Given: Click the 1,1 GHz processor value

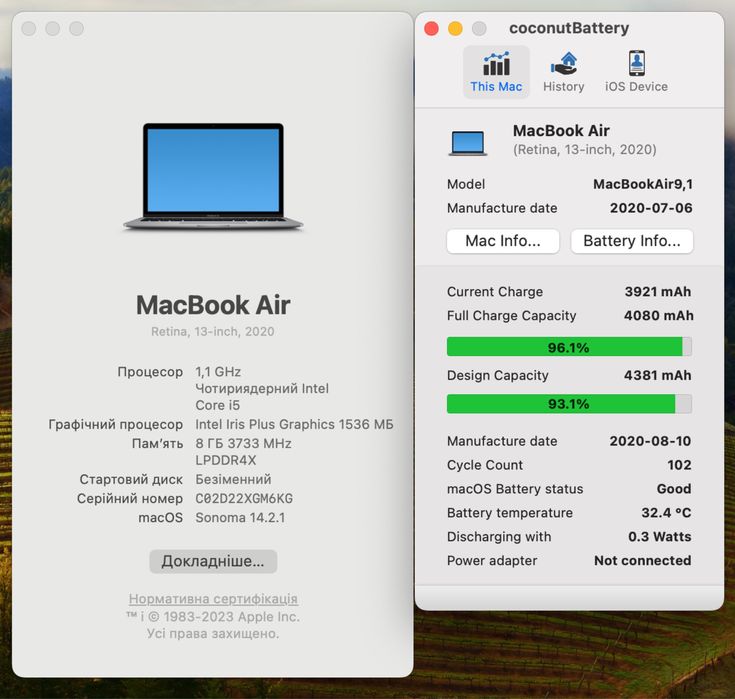Looking at the screenshot, I should (218, 372).
